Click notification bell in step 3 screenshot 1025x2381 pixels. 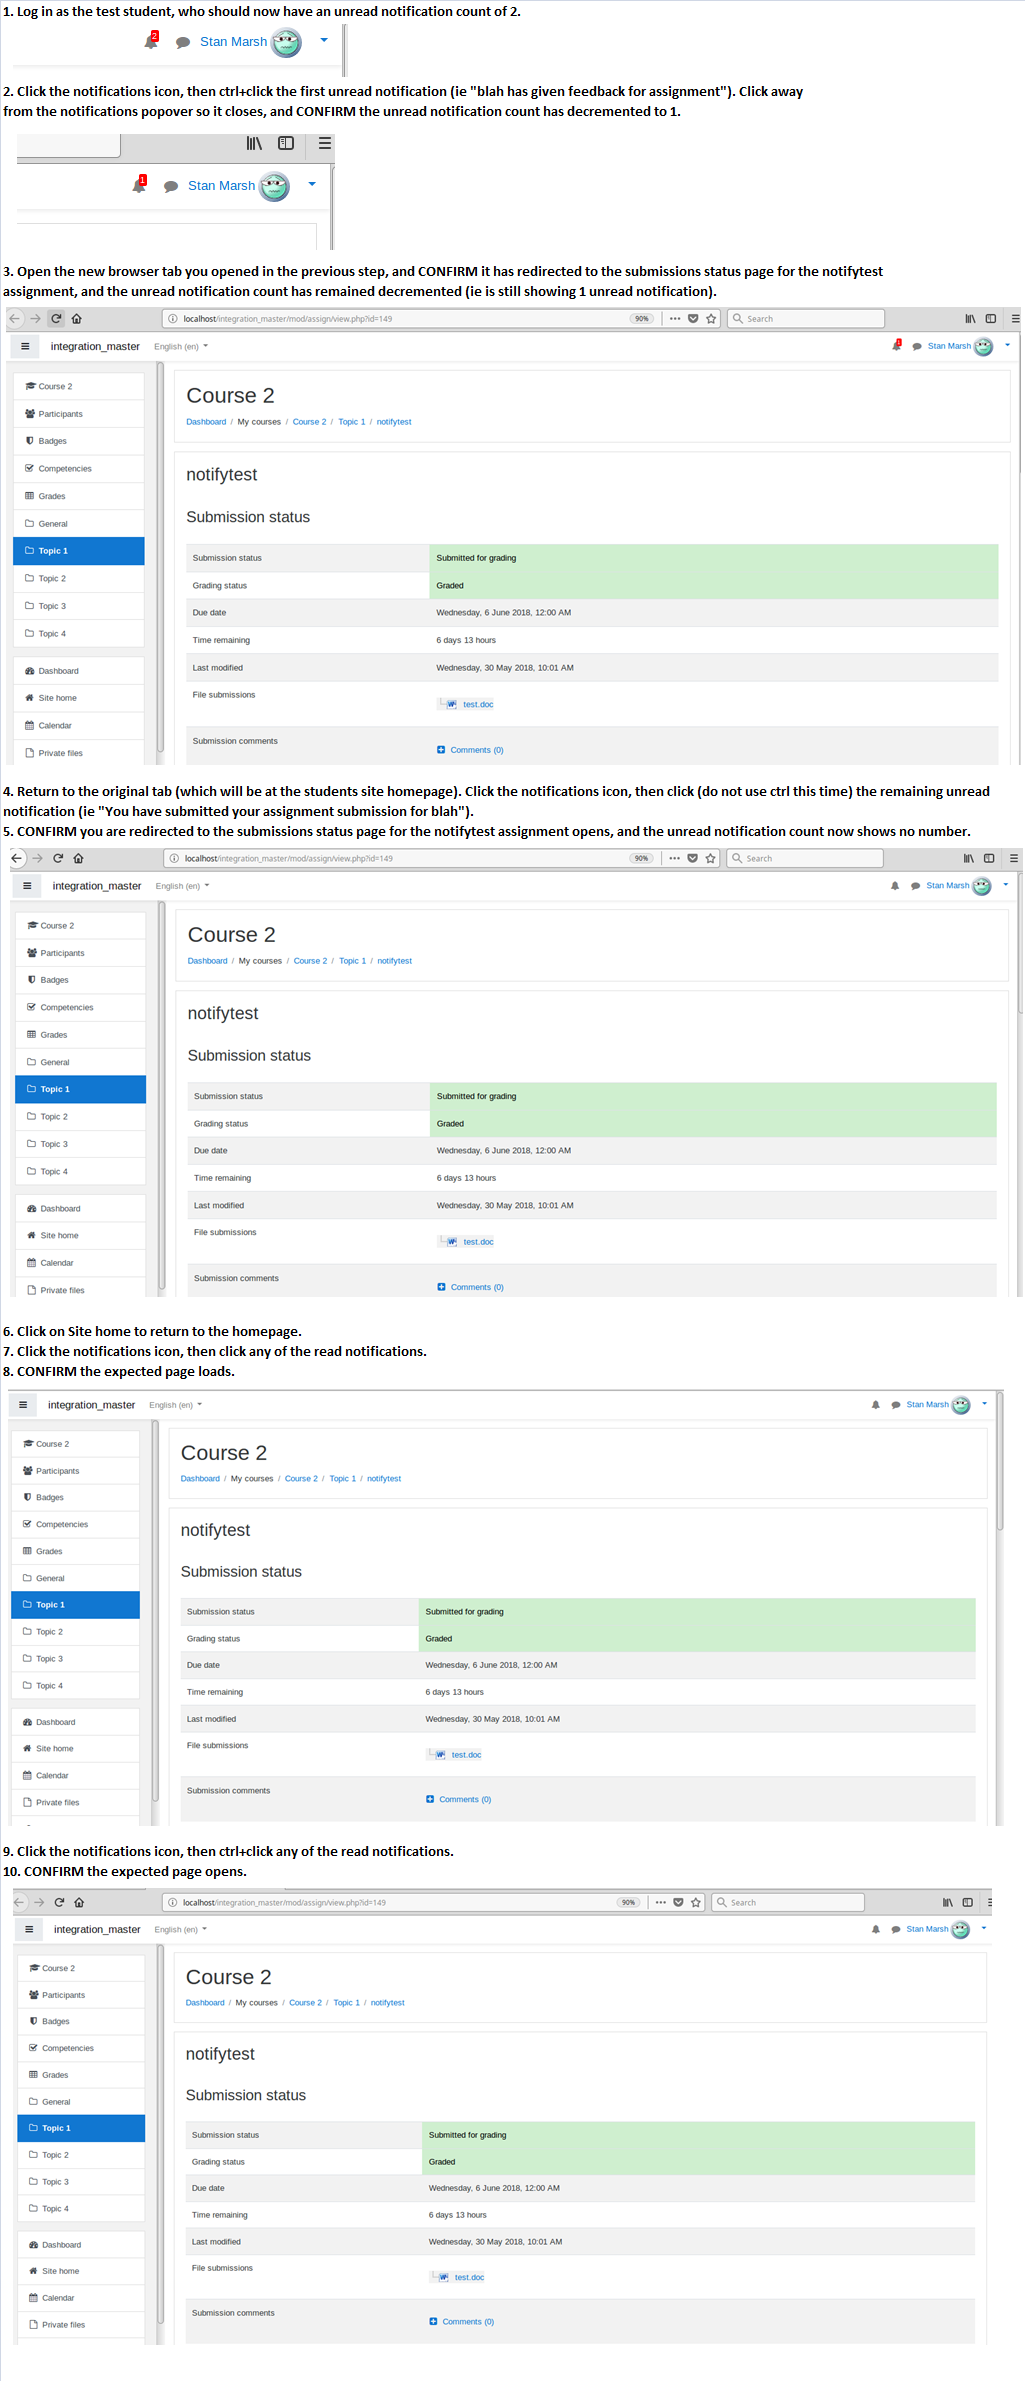click(897, 346)
